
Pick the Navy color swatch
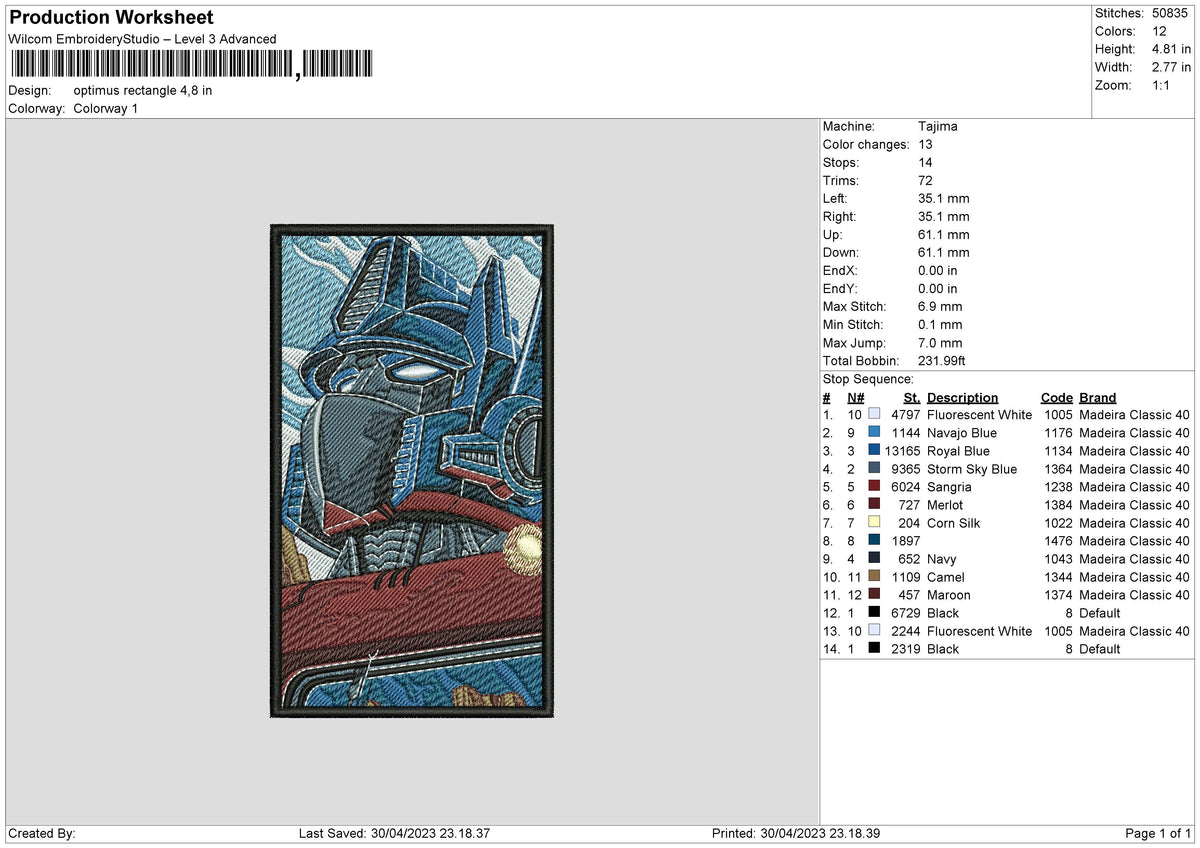tap(874, 559)
